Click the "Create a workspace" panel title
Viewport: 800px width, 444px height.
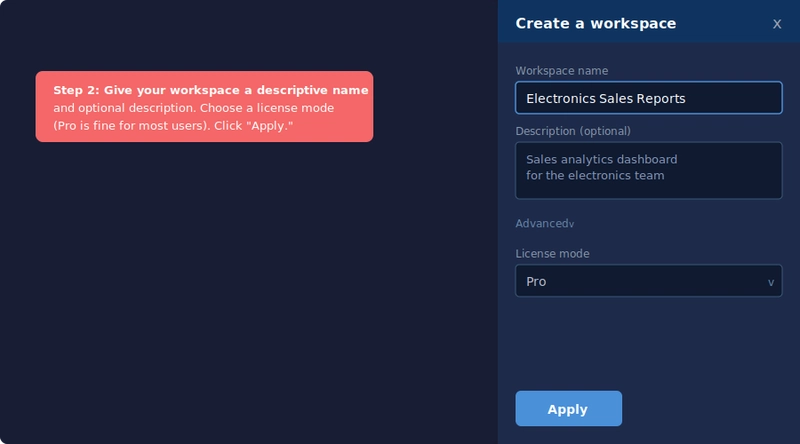coord(595,23)
